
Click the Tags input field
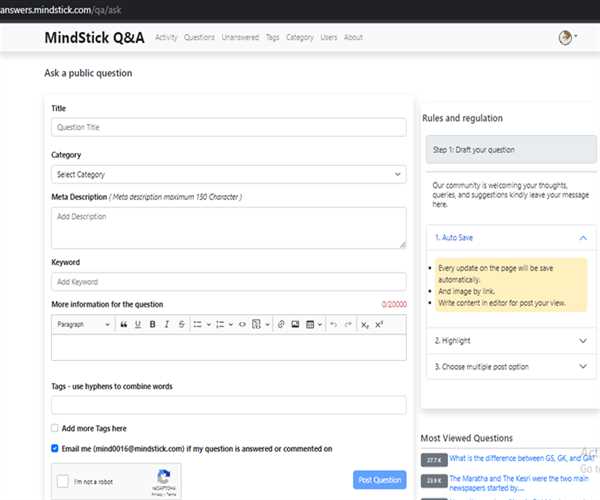coord(229,405)
